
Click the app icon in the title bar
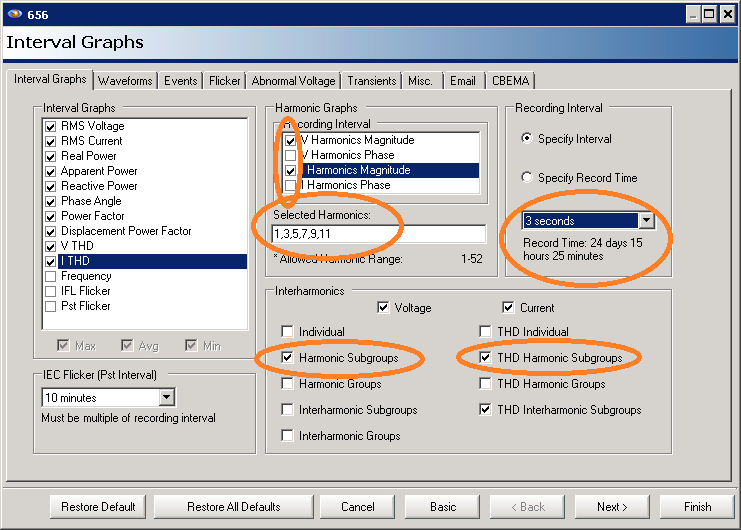[14, 14]
